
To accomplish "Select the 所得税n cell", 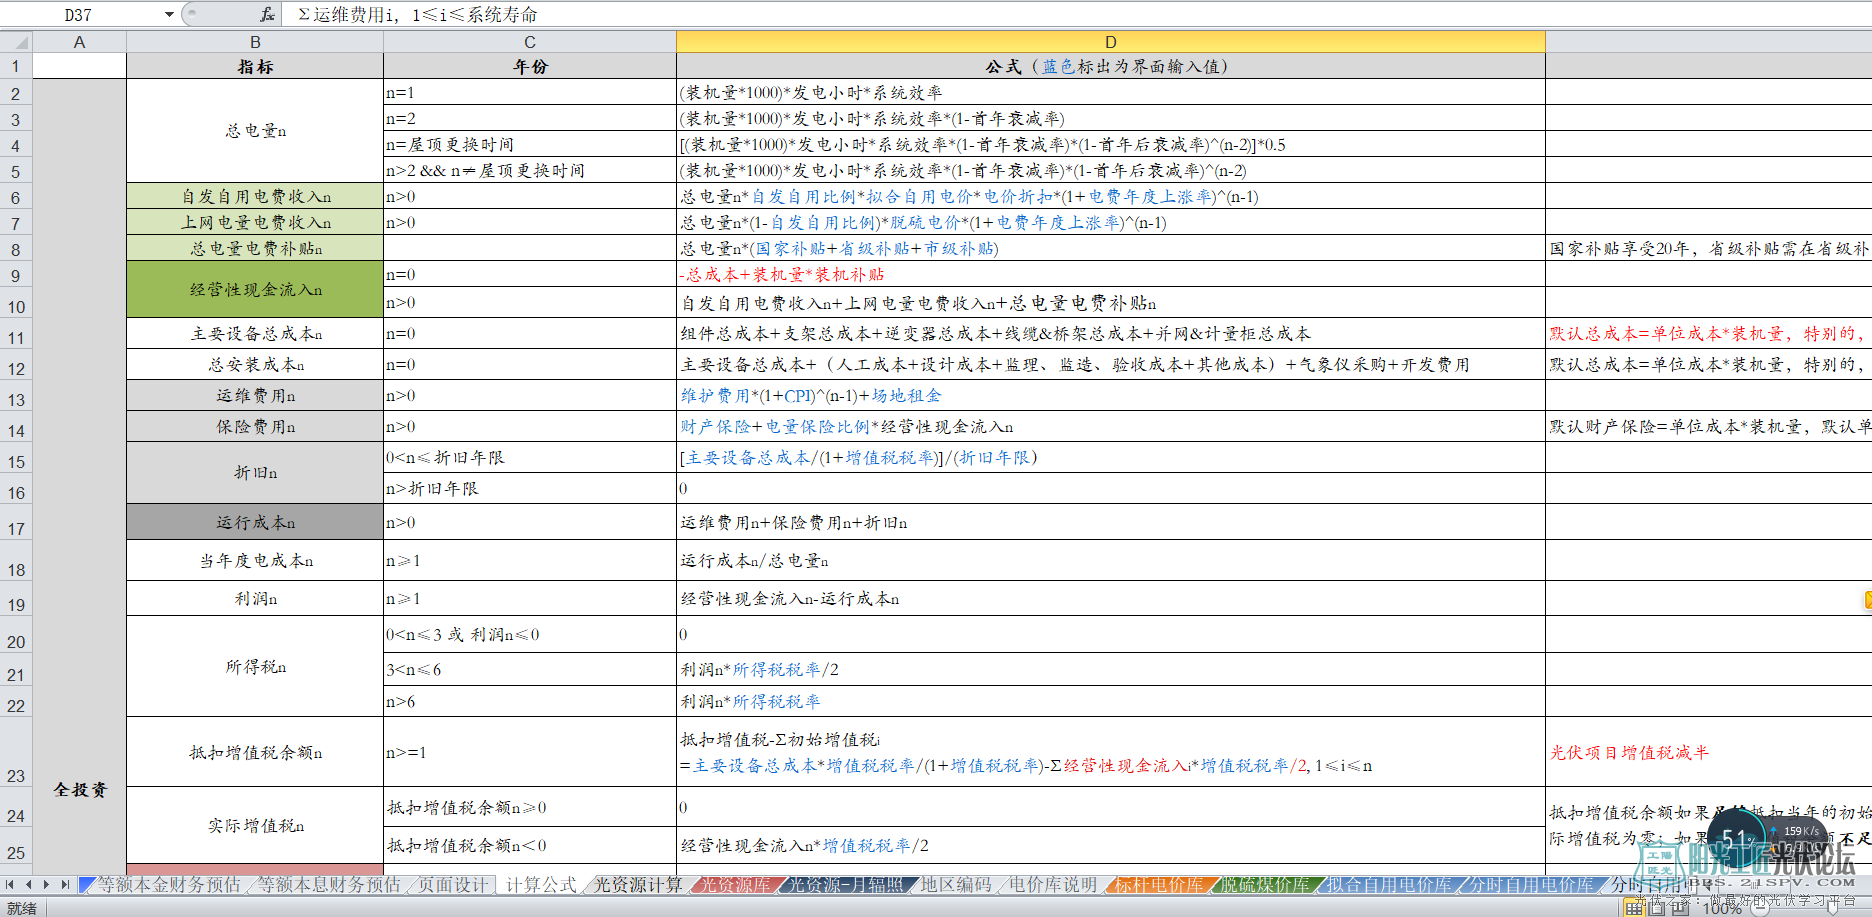I will pos(255,666).
